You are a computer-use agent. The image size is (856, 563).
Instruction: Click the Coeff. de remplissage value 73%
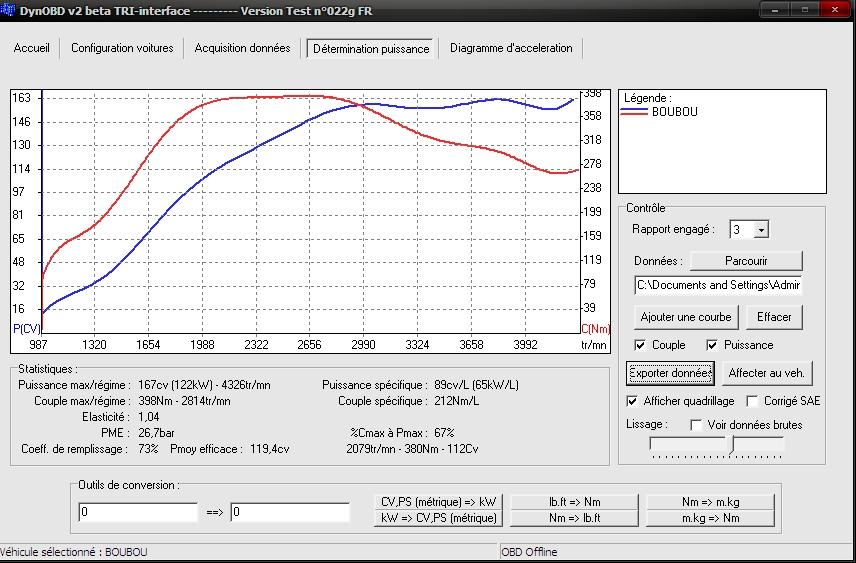pyautogui.click(x=148, y=449)
